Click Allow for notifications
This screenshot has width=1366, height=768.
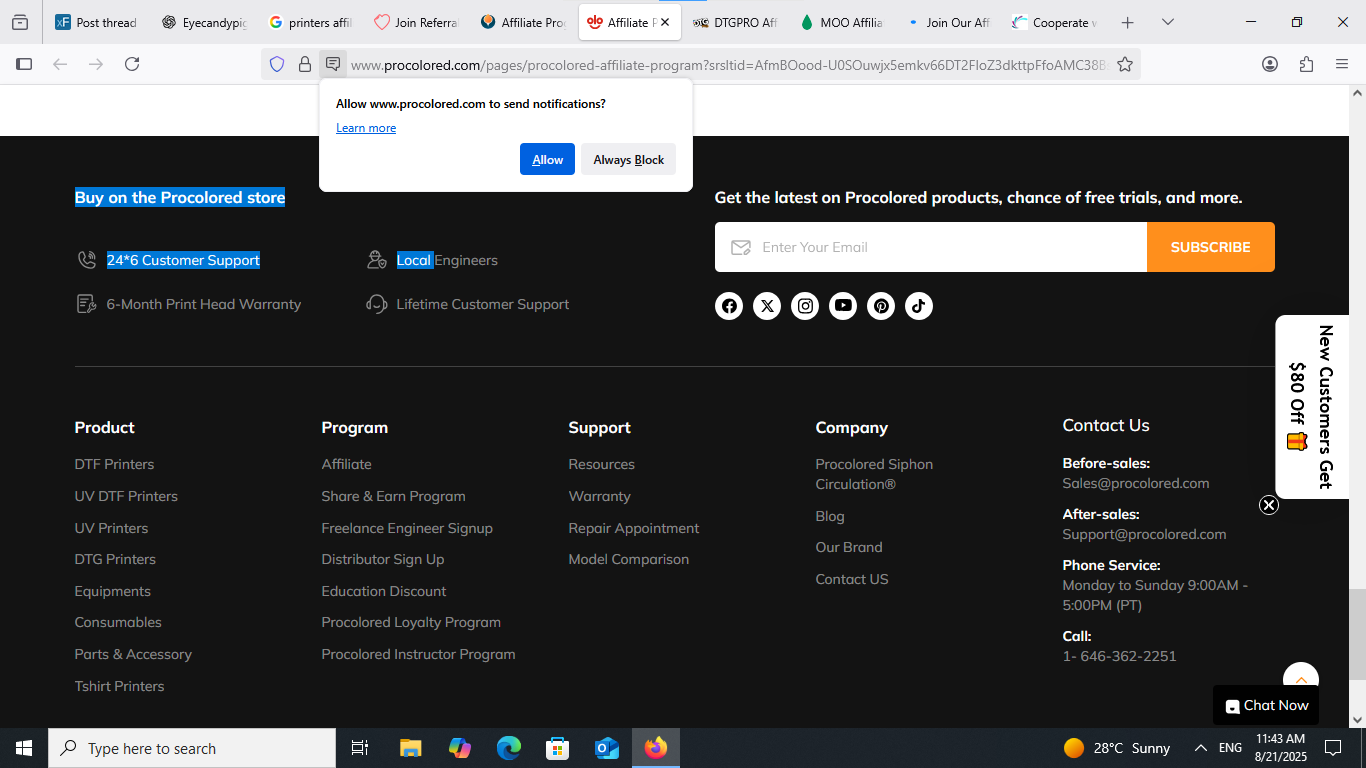(x=547, y=160)
